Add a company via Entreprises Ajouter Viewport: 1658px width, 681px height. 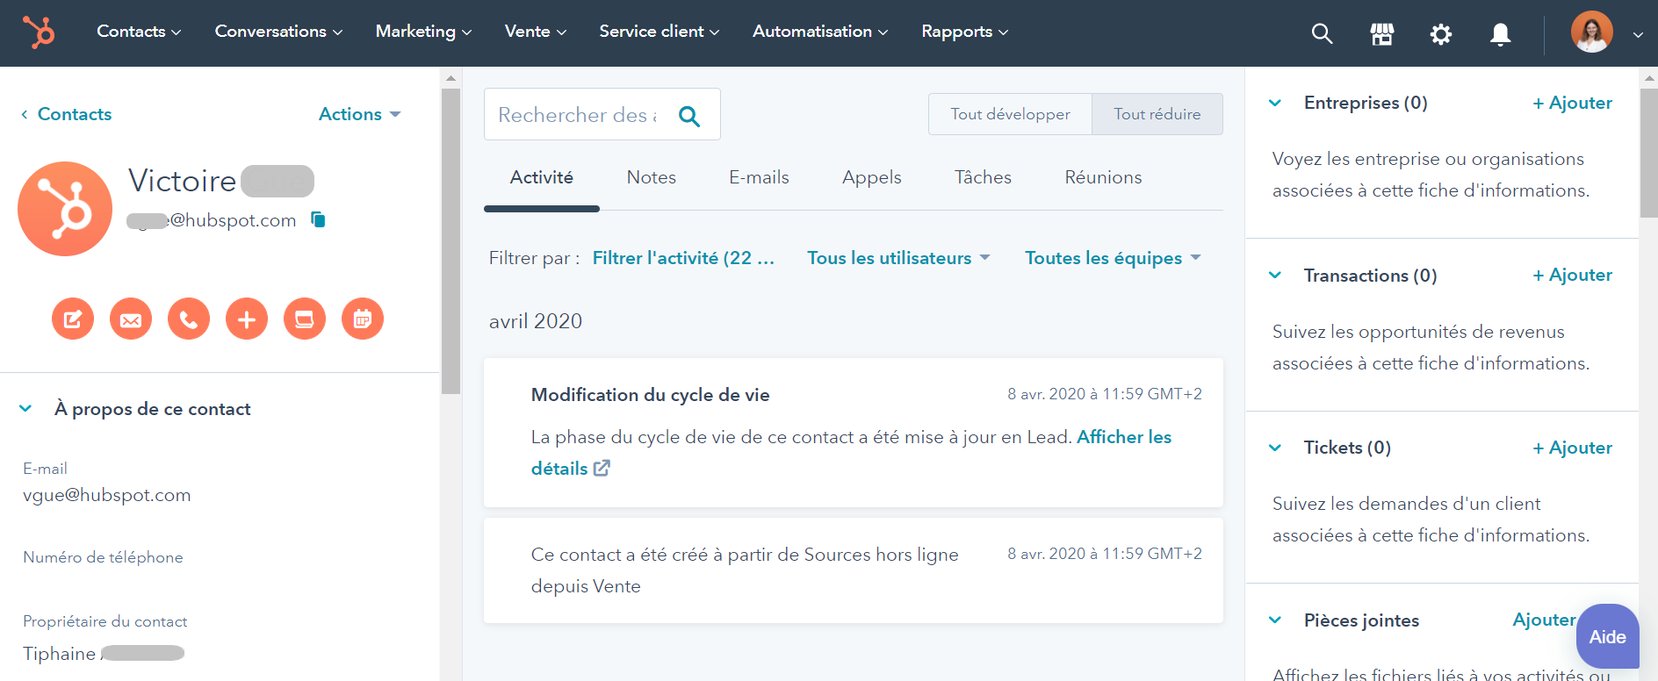1572,102
